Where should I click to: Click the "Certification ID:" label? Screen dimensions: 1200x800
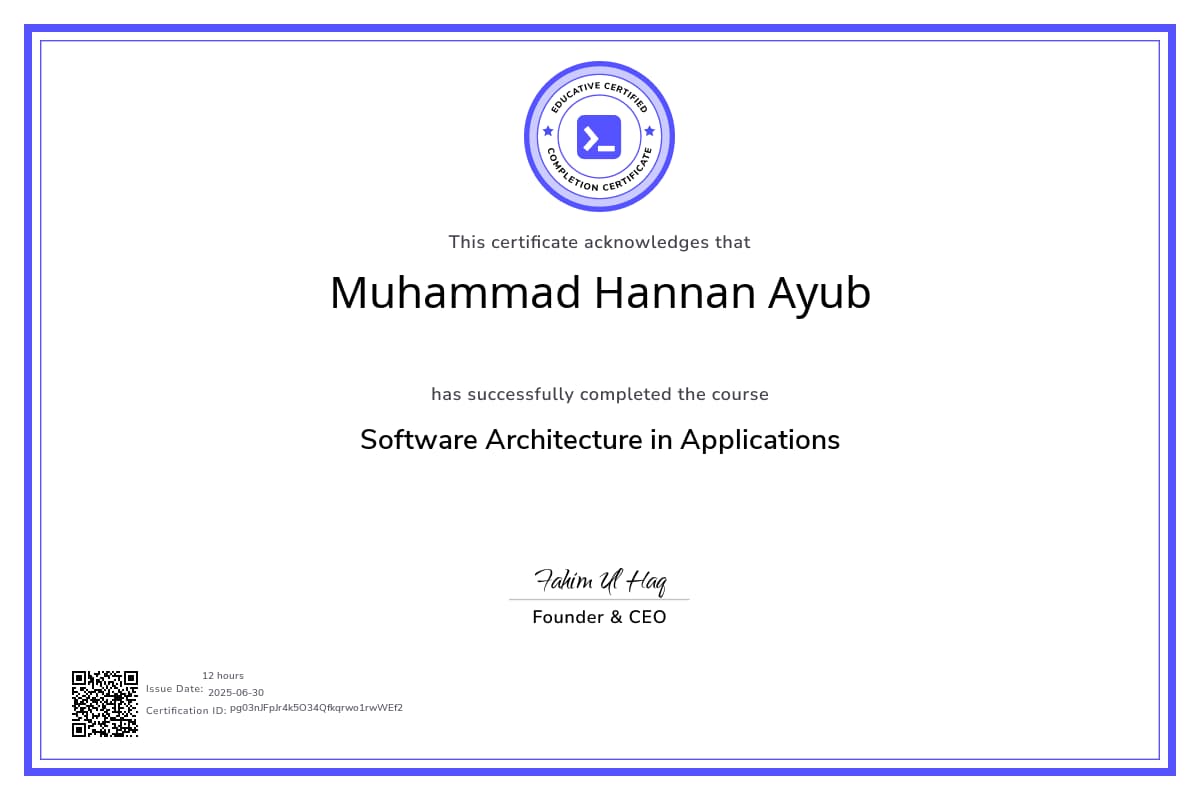click(x=186, y=710)
